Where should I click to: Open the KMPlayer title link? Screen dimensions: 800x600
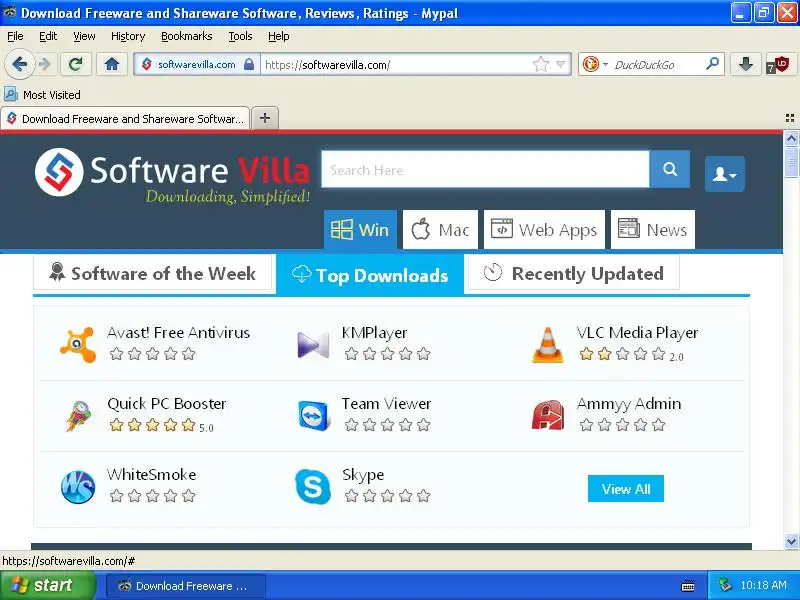(x=374, y=333)
